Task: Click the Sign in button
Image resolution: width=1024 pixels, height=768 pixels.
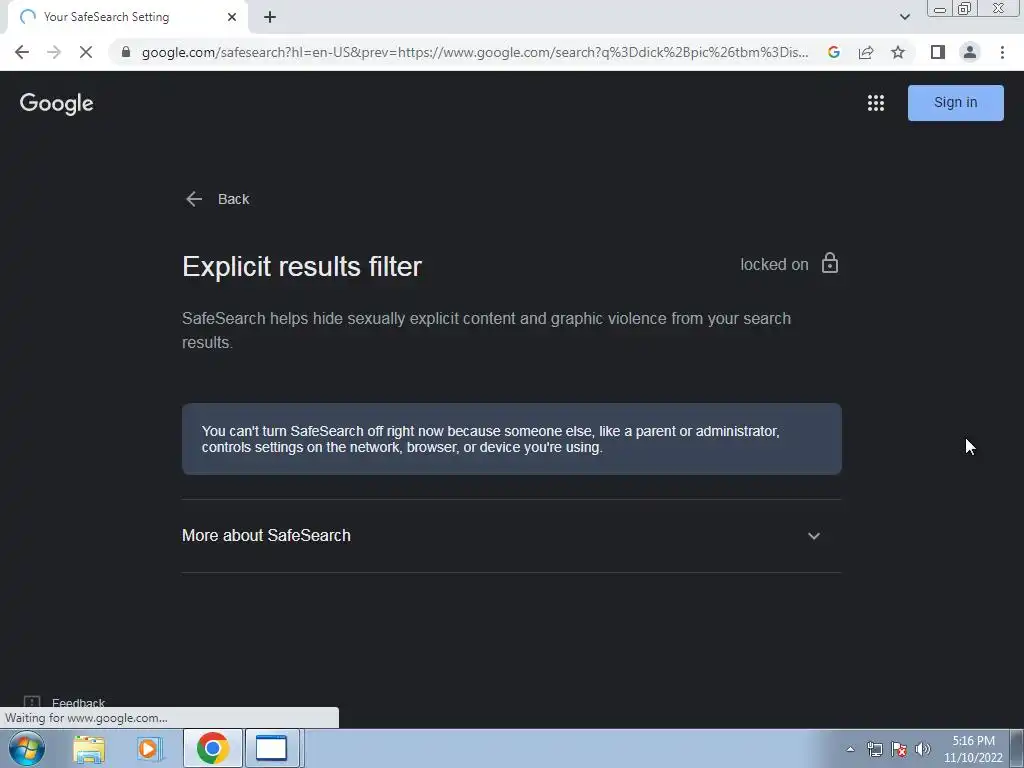Action: click(955, 103)
